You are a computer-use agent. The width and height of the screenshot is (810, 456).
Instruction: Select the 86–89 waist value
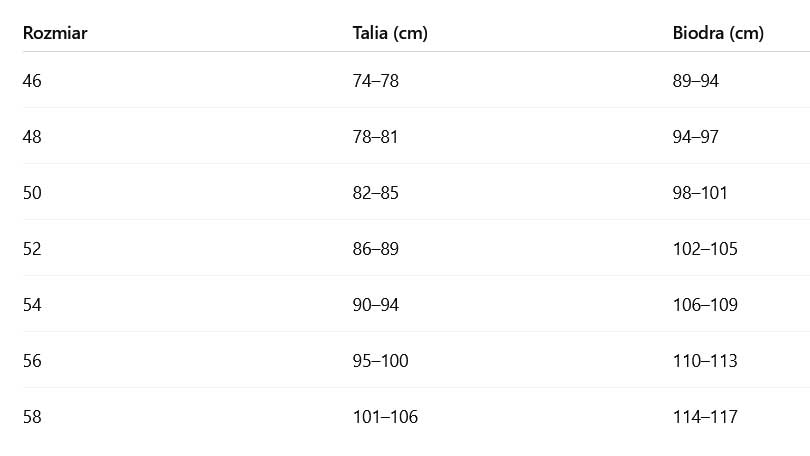(x=376, y=249)
